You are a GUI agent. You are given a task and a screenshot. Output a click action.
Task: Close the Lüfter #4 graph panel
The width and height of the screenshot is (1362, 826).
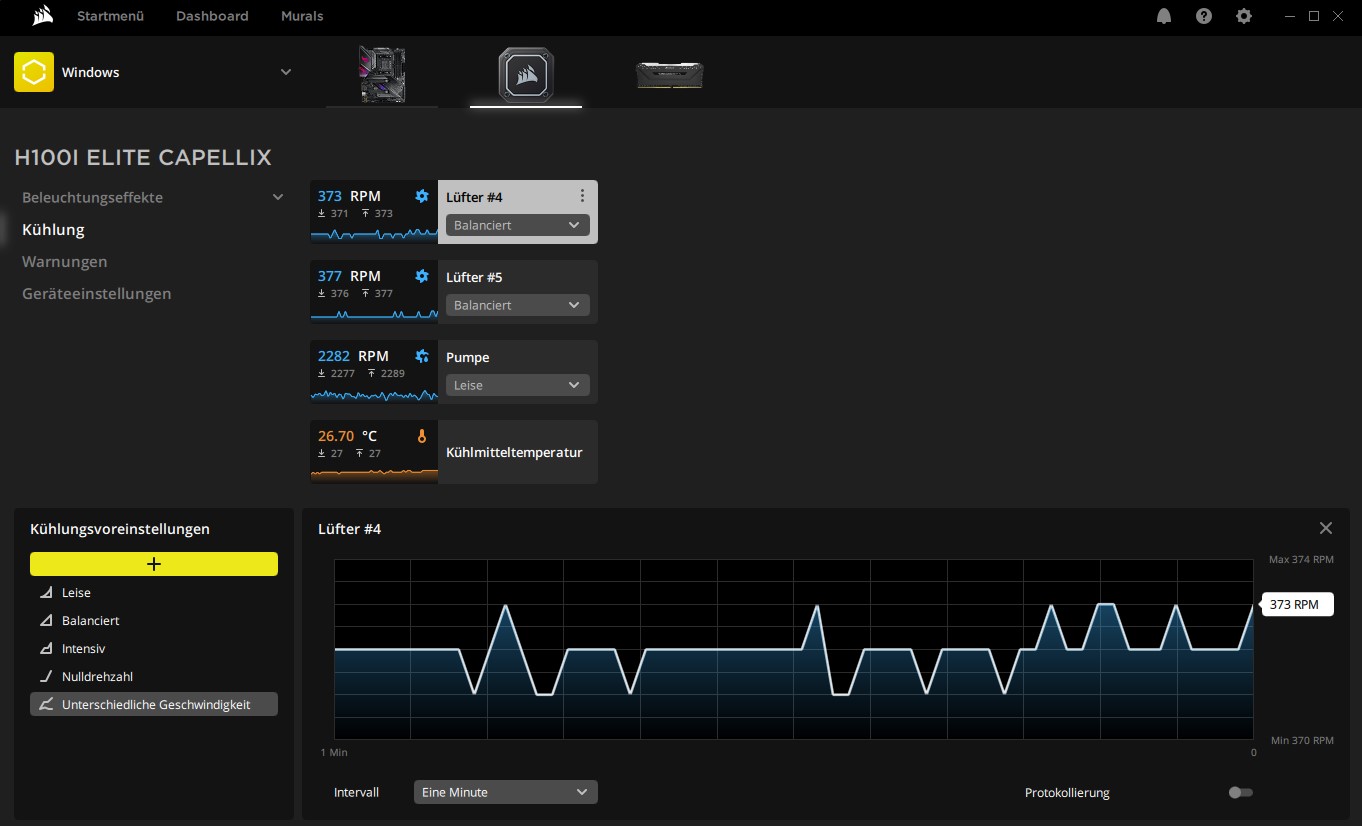click(x=1326, y=528)
